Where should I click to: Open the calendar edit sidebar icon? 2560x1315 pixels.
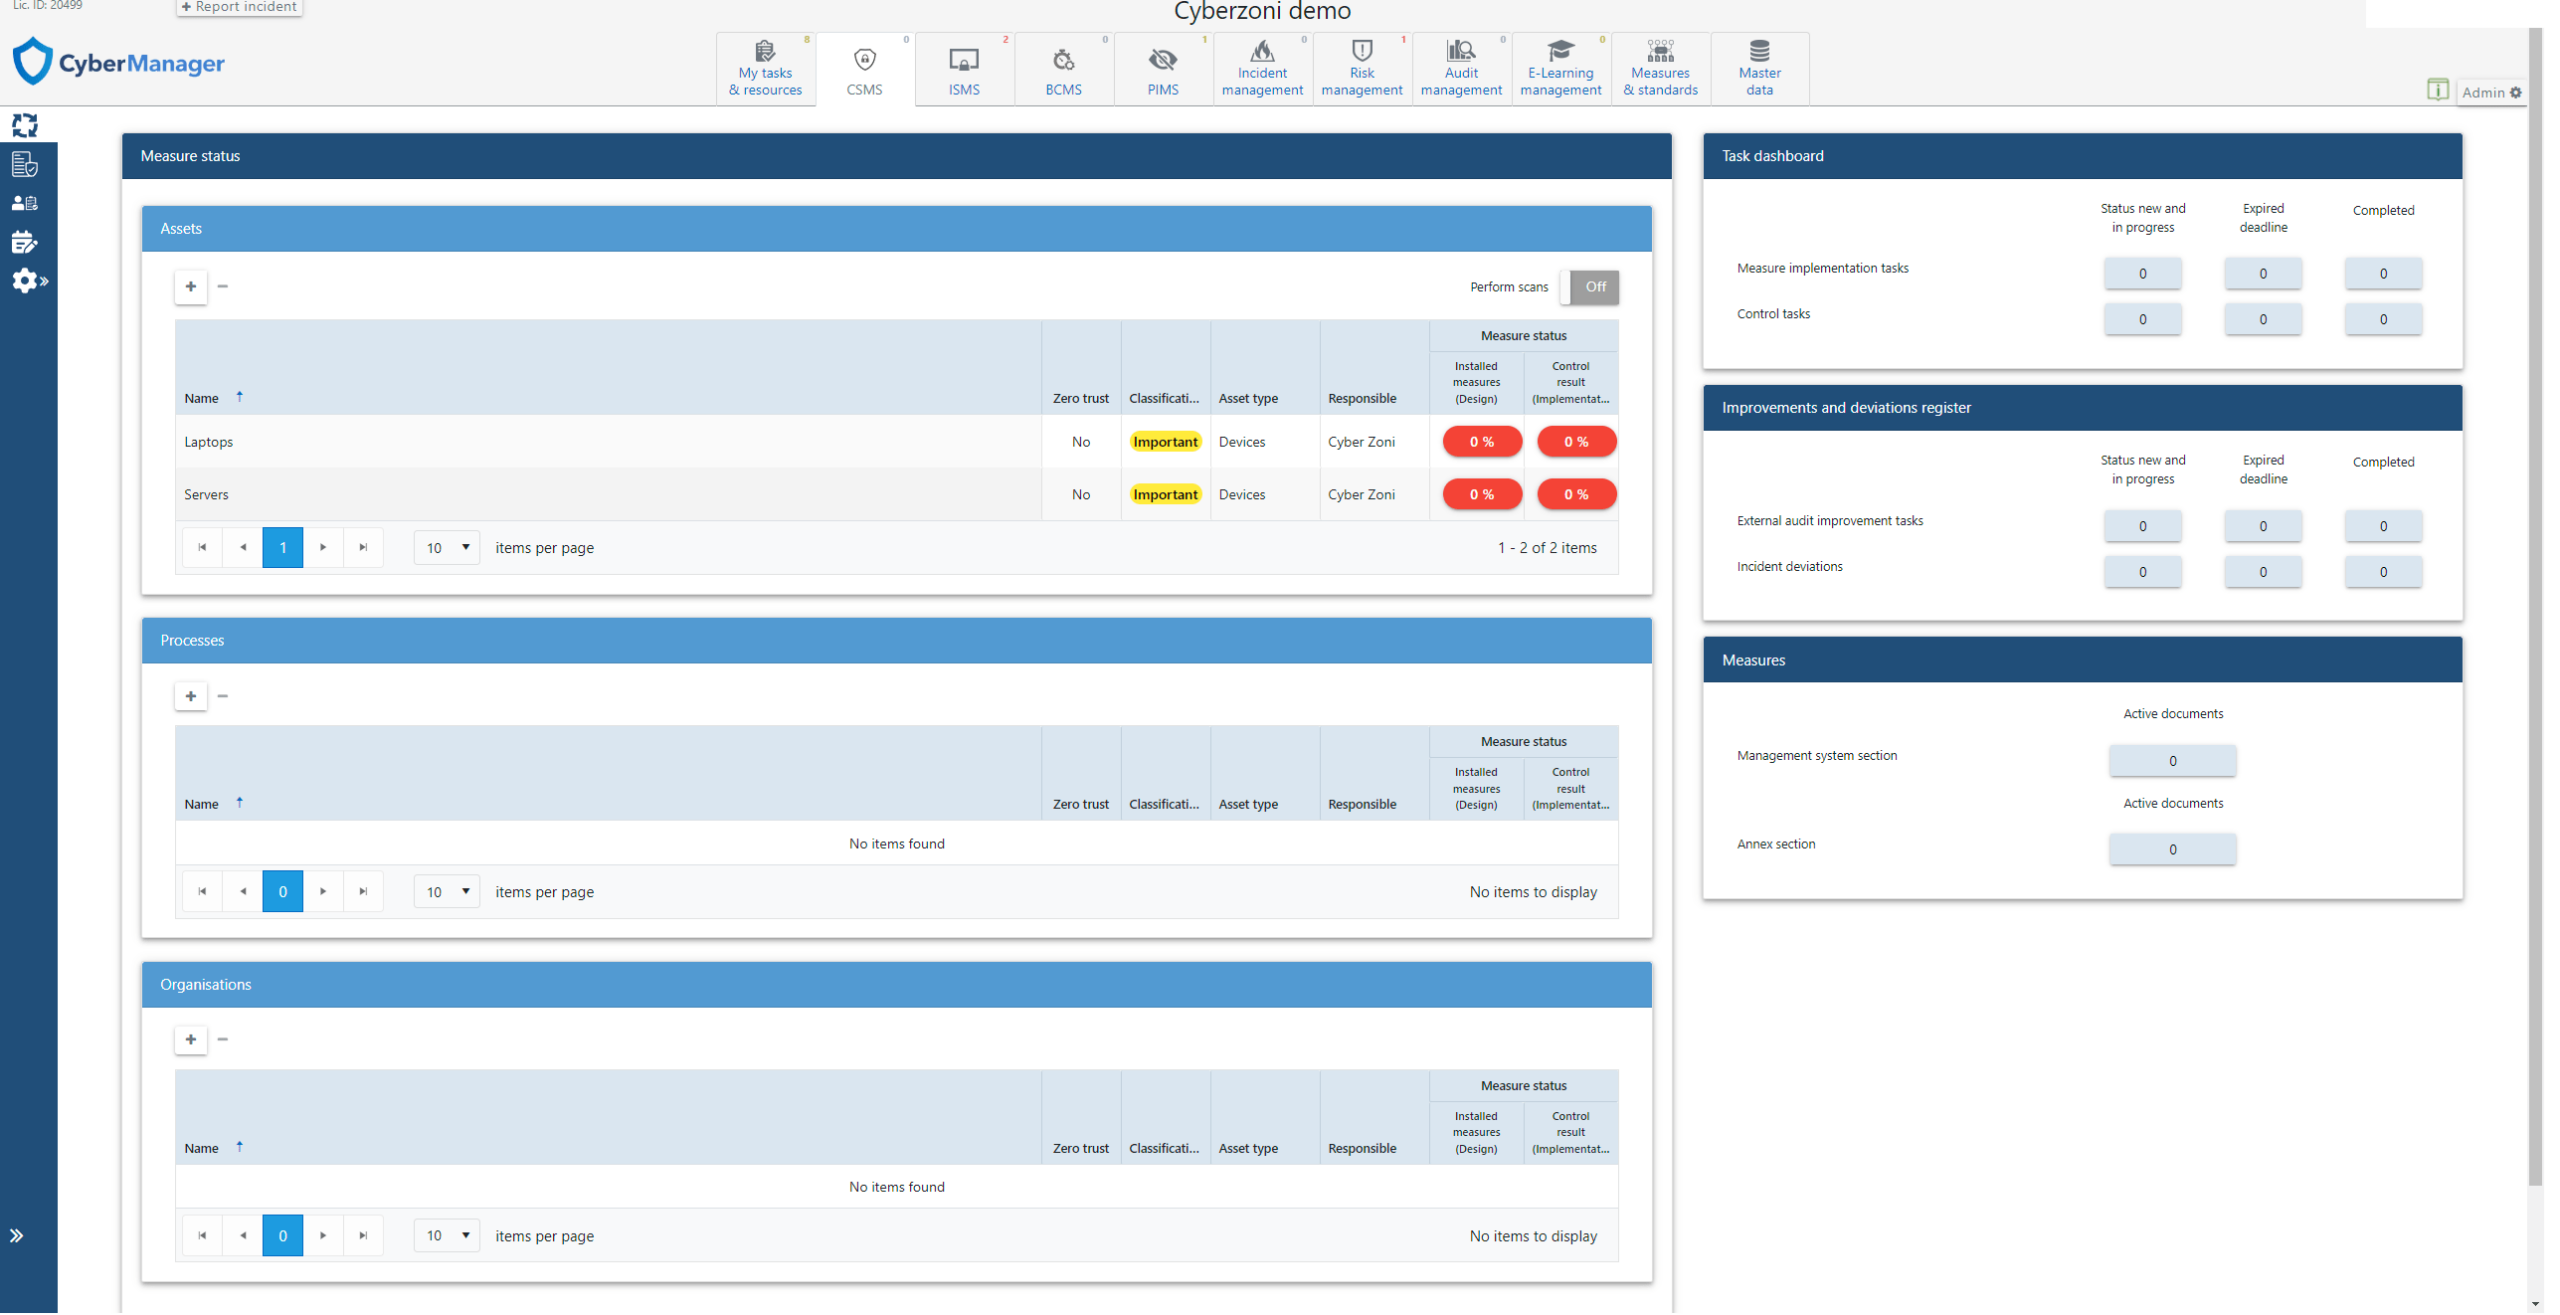pos(25,242)
